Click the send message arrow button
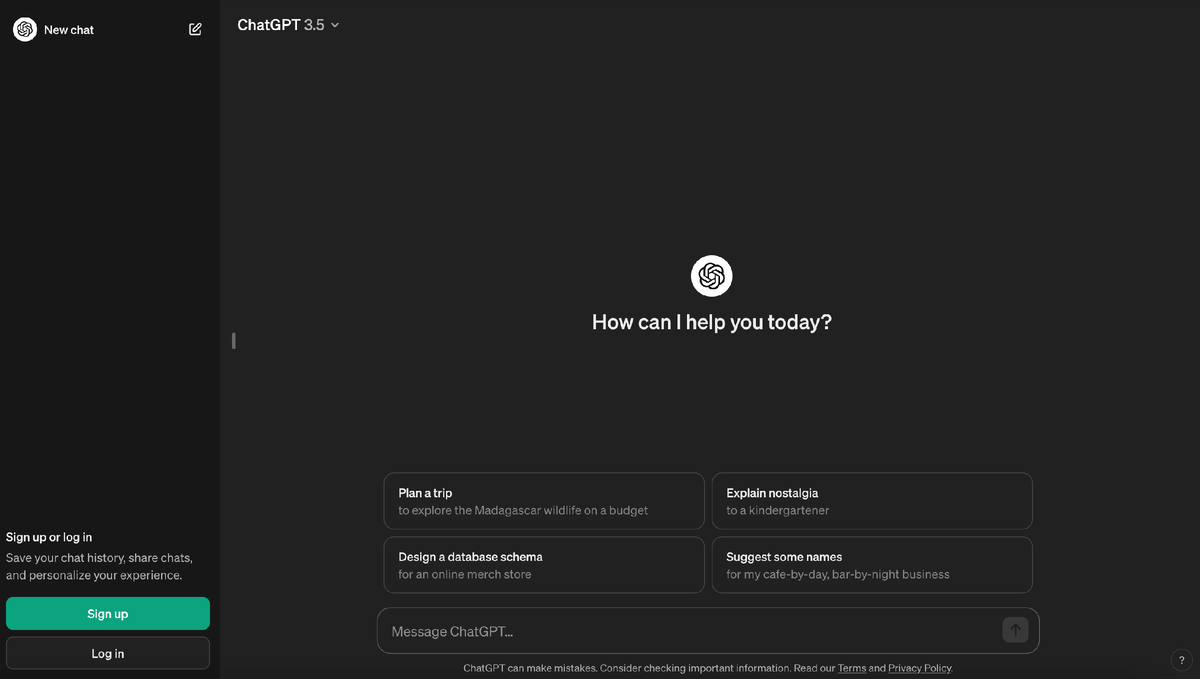This screenshot has height=679, width=1200. tap(1015, 630)
